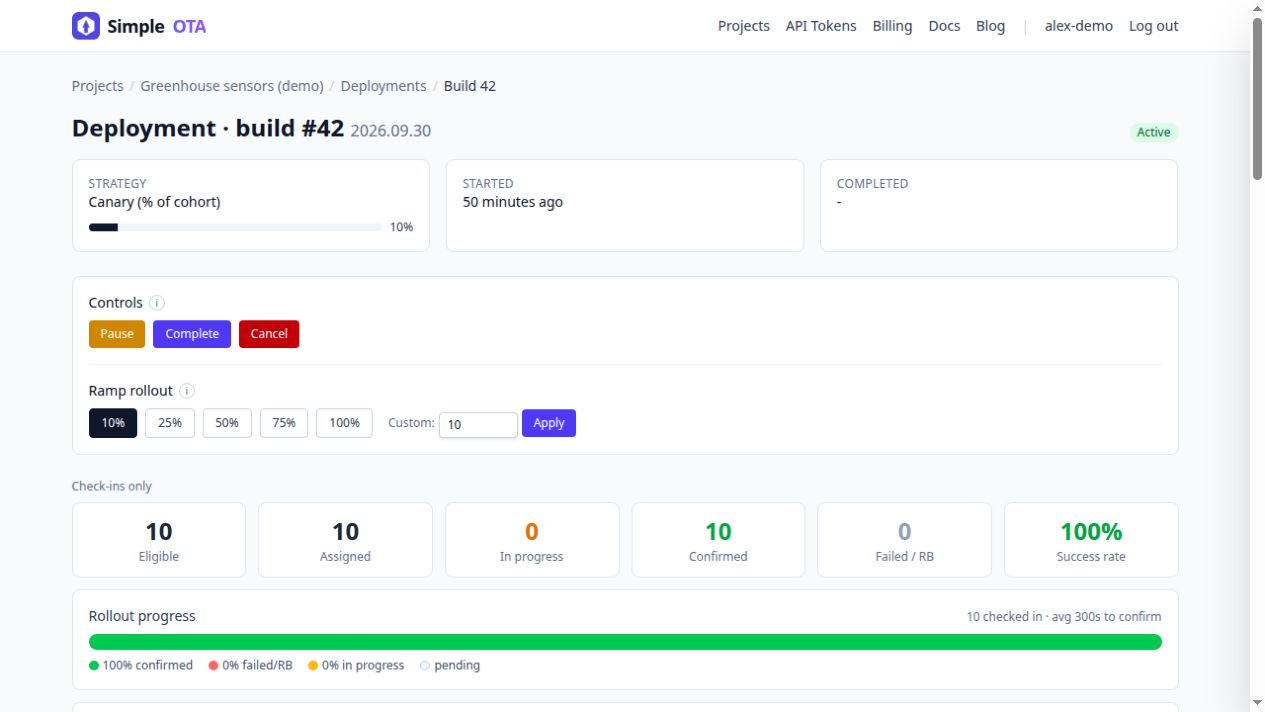
Task: Go back to Deployments breadcrumb
Action: tap(383, 86)
